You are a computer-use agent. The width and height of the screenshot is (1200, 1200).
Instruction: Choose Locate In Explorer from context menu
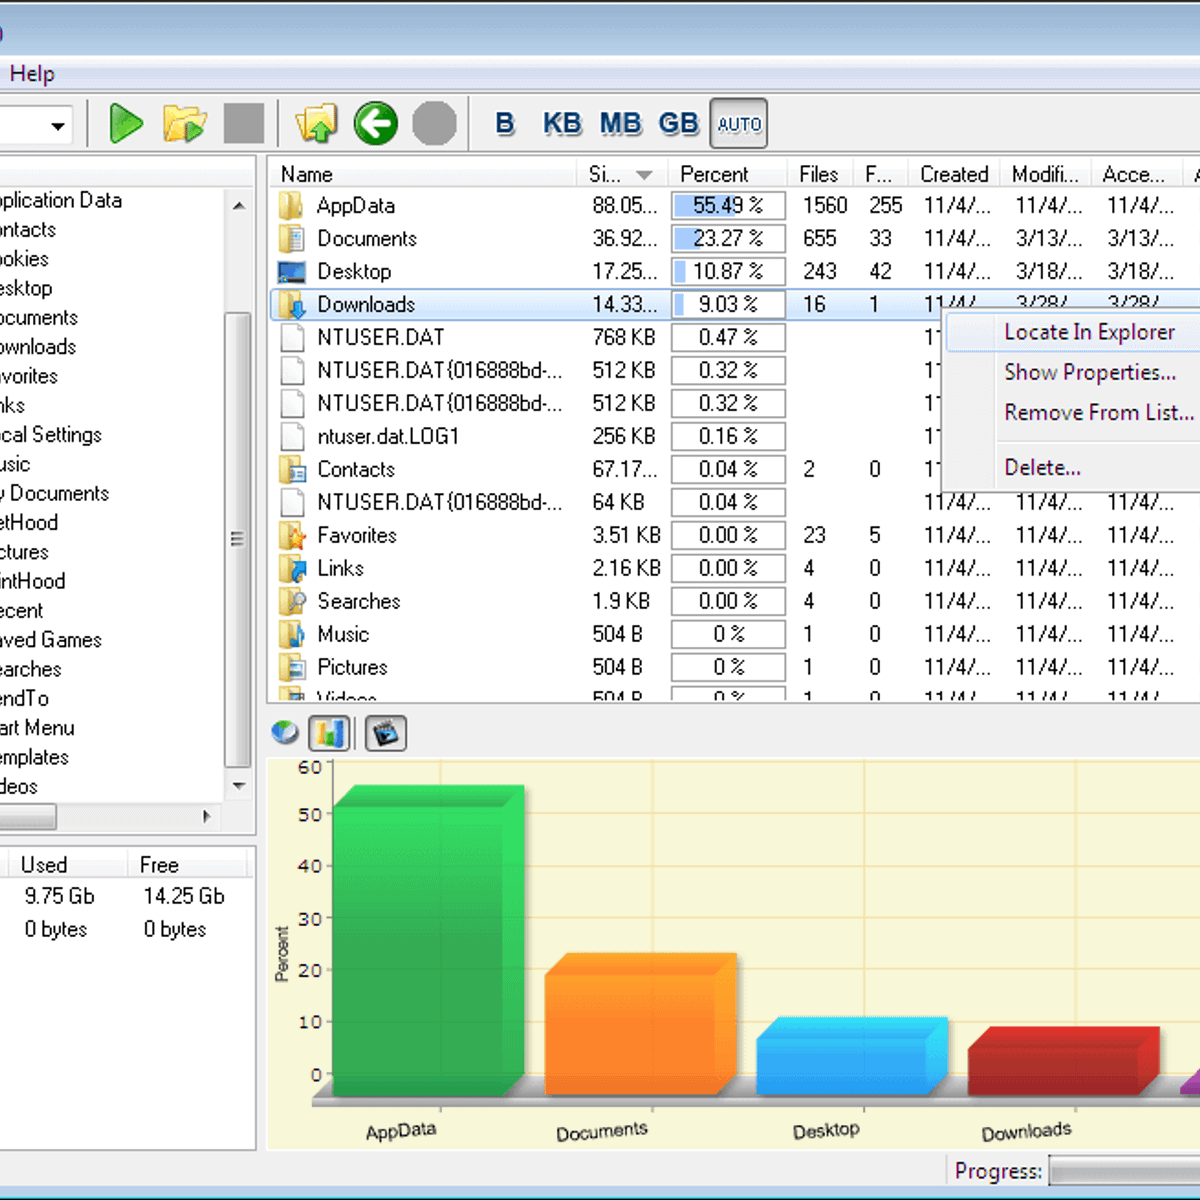[1090, 332]
